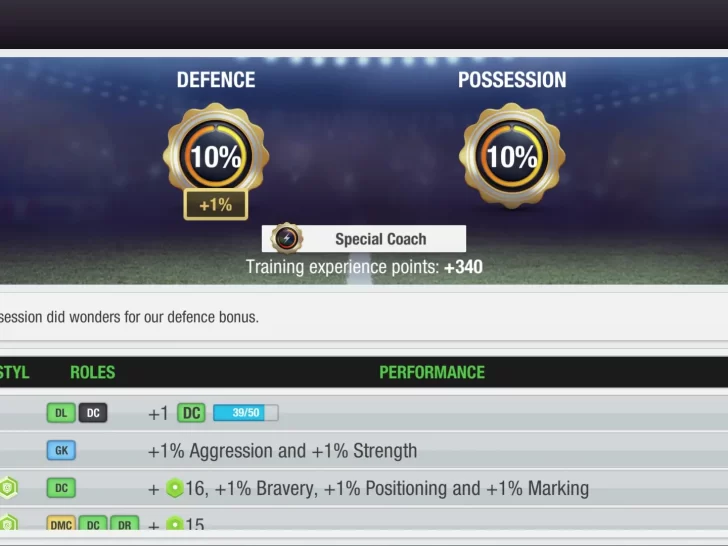Image resolution: width=728 pixels, height=546 pixels.
Task: Sort by the ROLES column header
Action: click(92, 372)
